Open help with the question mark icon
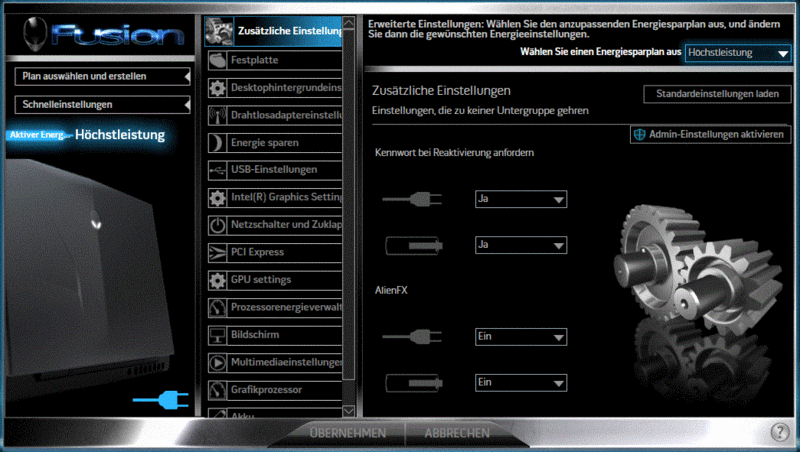This screenshot has height=452, width=800. pos(780,432)
